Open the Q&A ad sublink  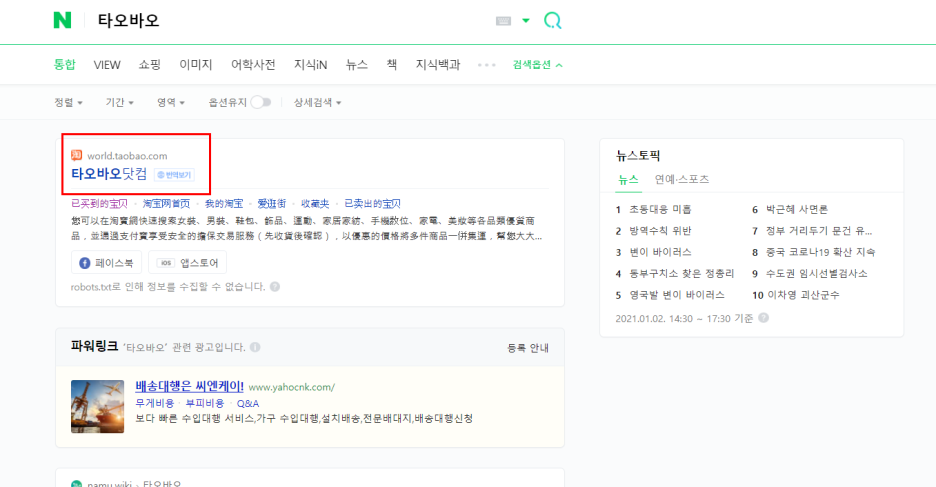pyautogui.click(x=248, y=403)
